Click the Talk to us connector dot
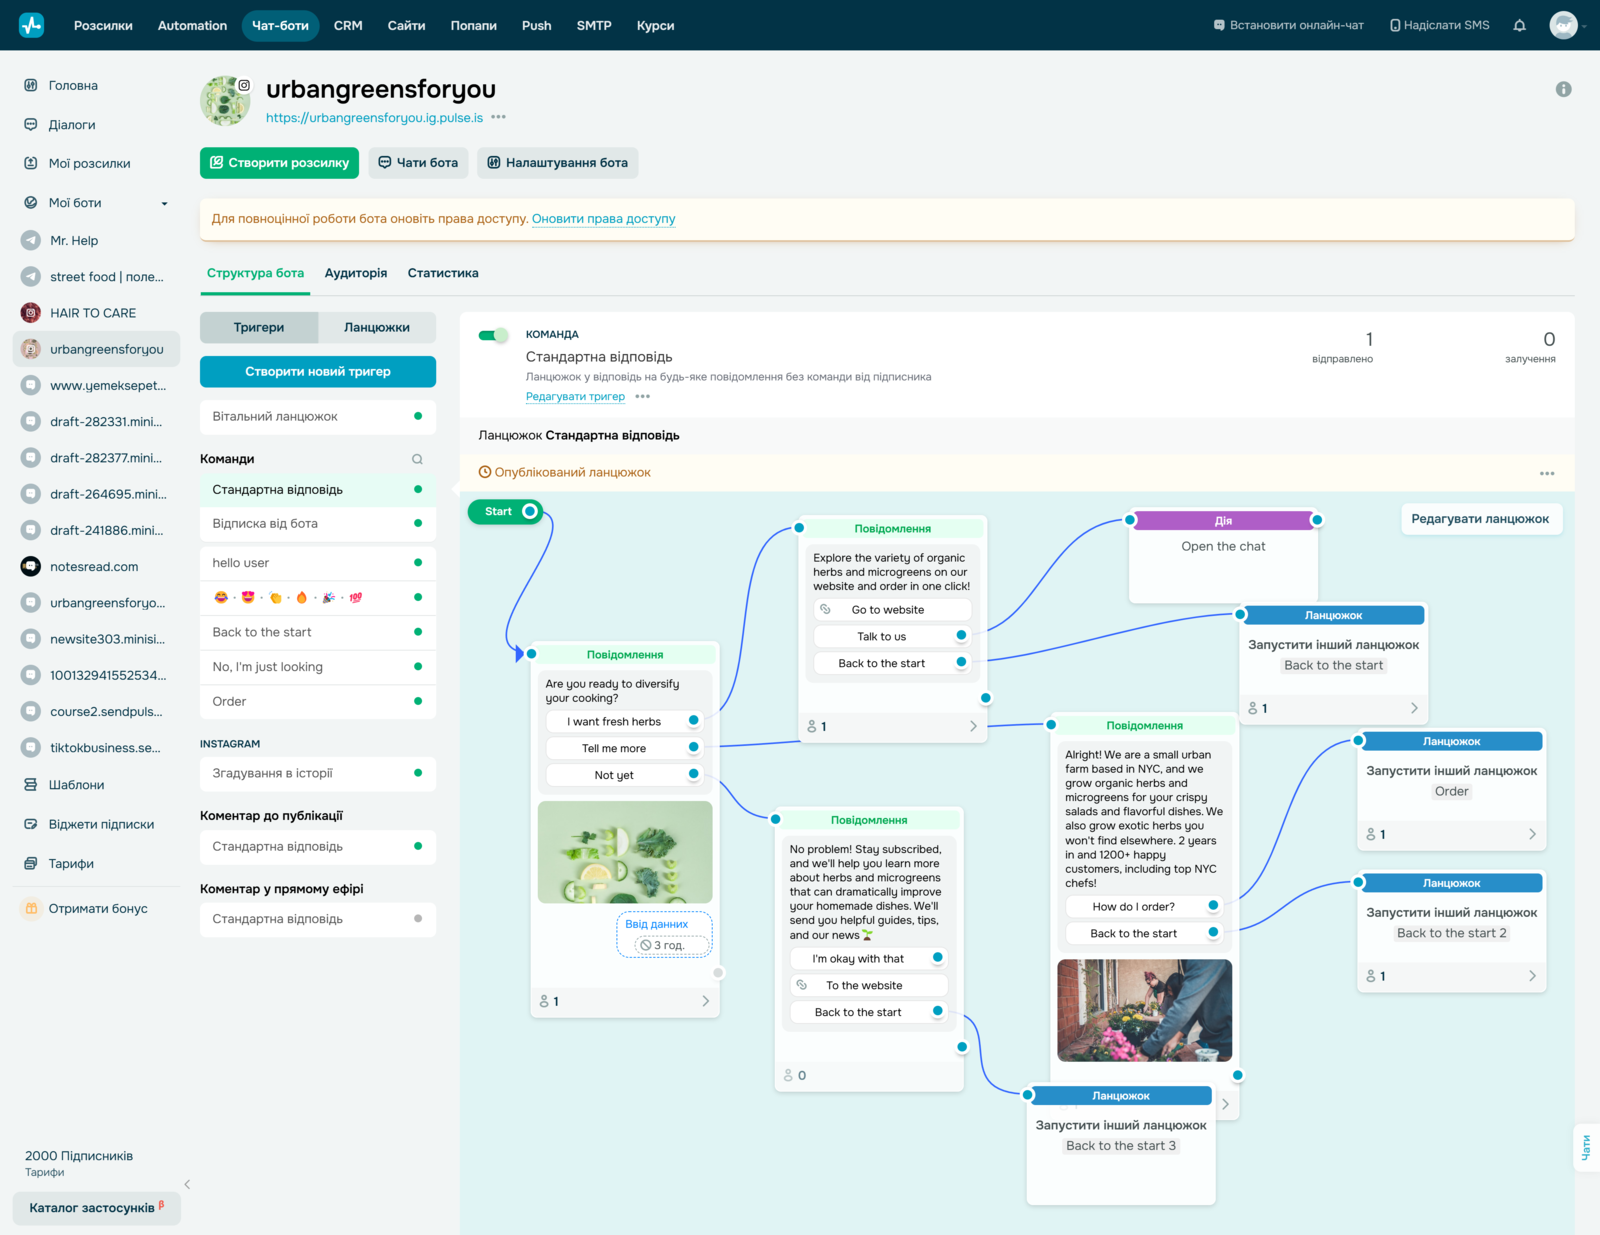This screenshot has width=1600, height=1235. click(961, 636)
